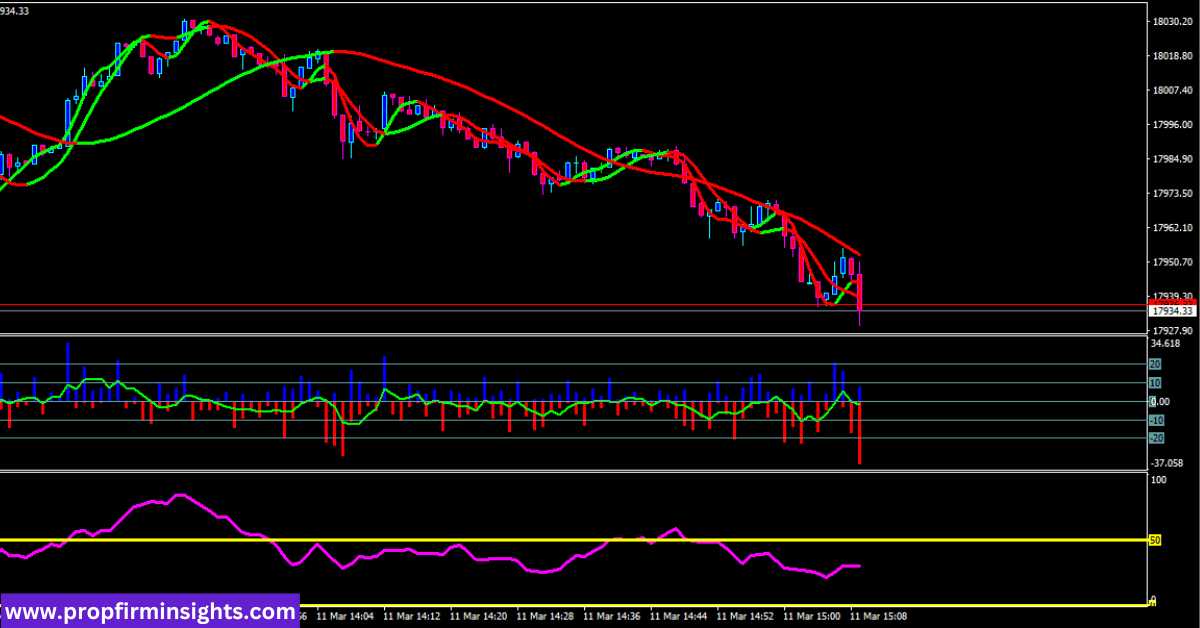
Task: Click the 17927.90 price axis label
Action: (1173, 331)
